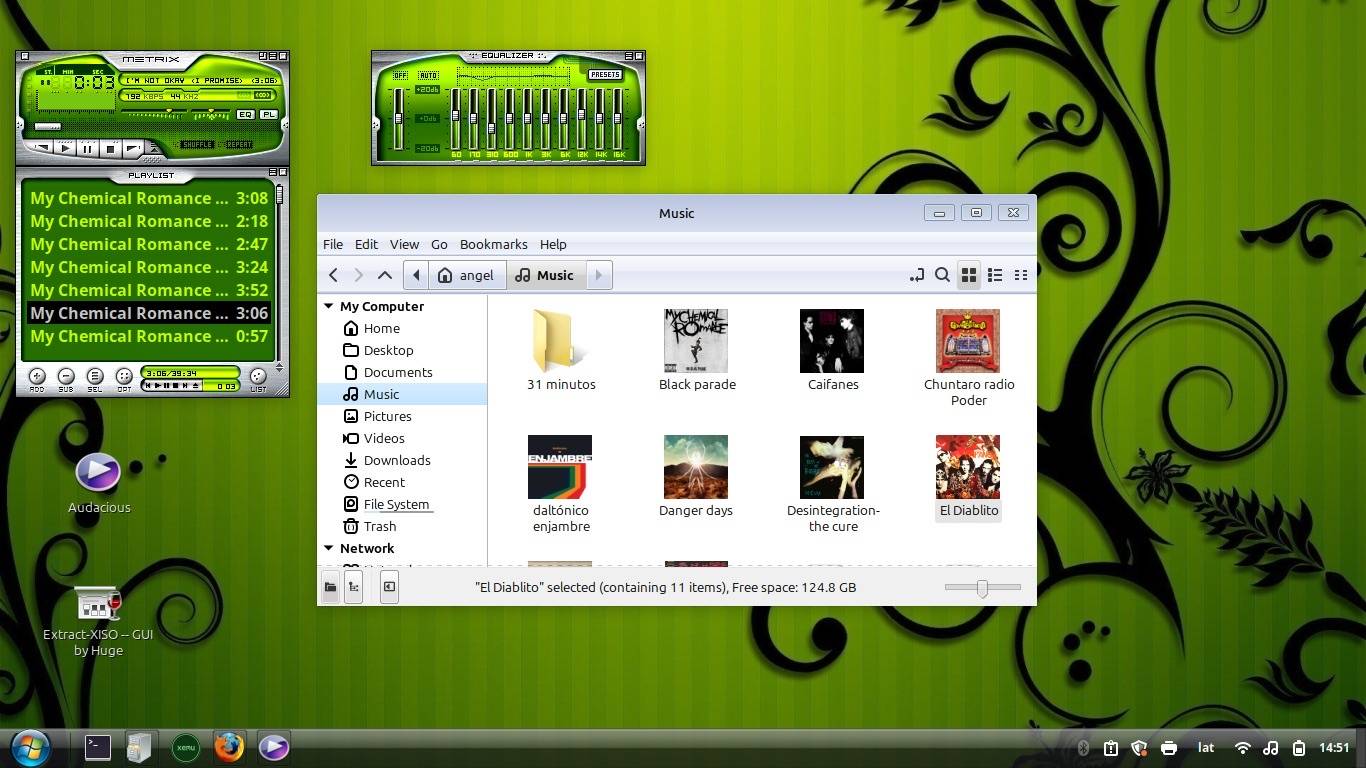The height and width of the screenshot is (768, 1366).
Task: Click the OPT button in the playlist
Action: coord(124,377)
